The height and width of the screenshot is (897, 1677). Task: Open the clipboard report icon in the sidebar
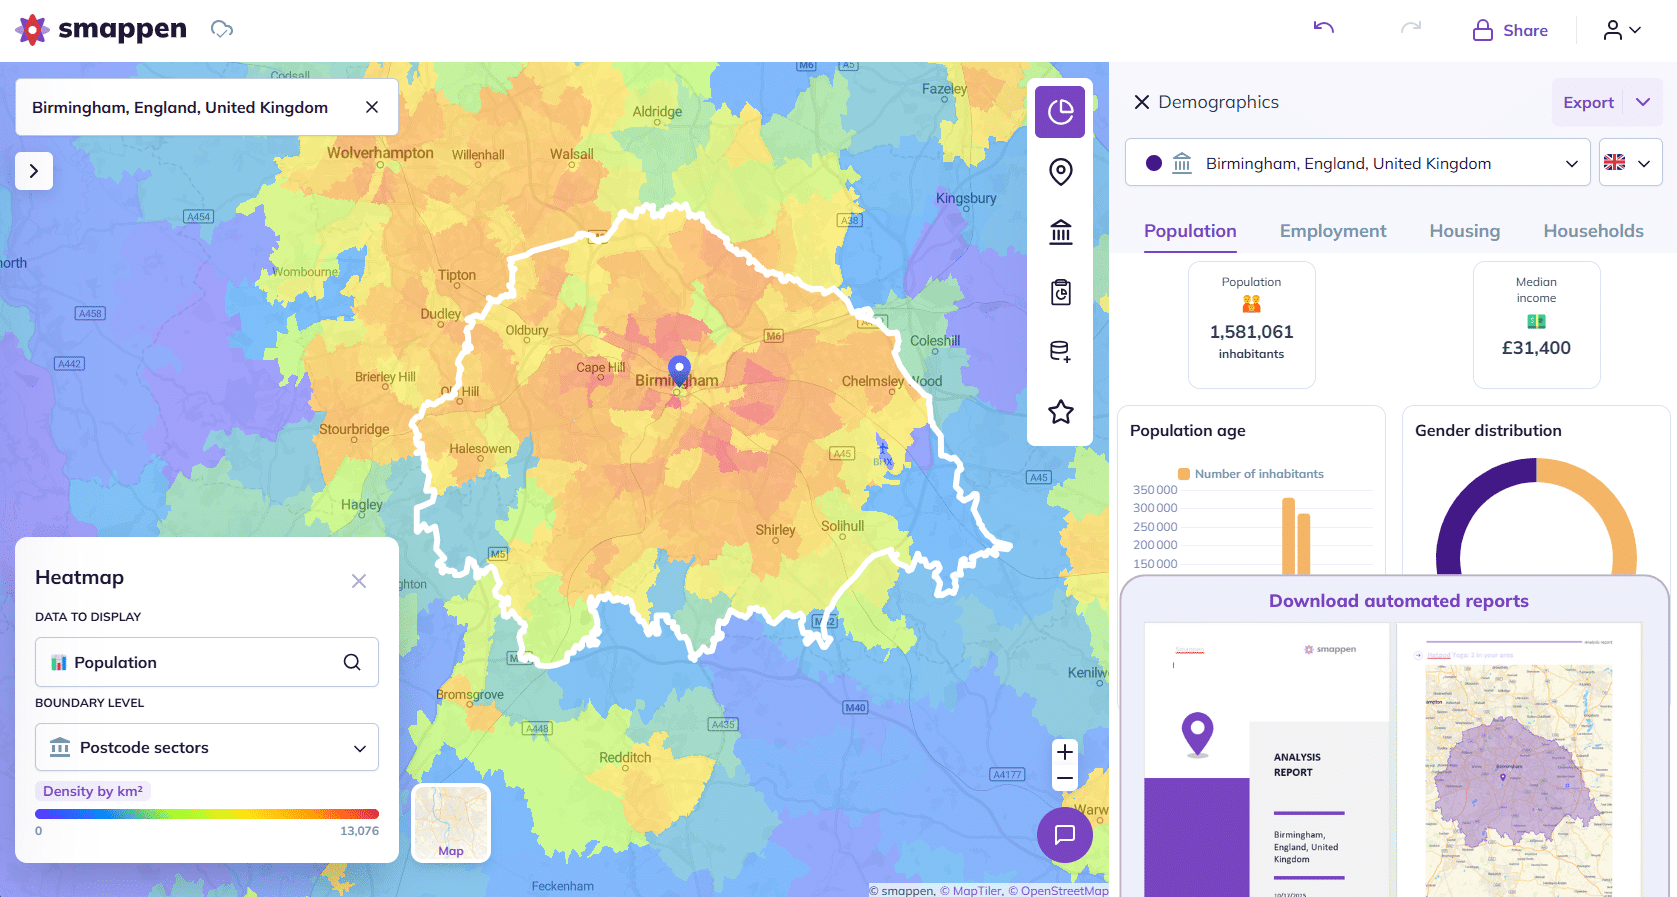1060,292
